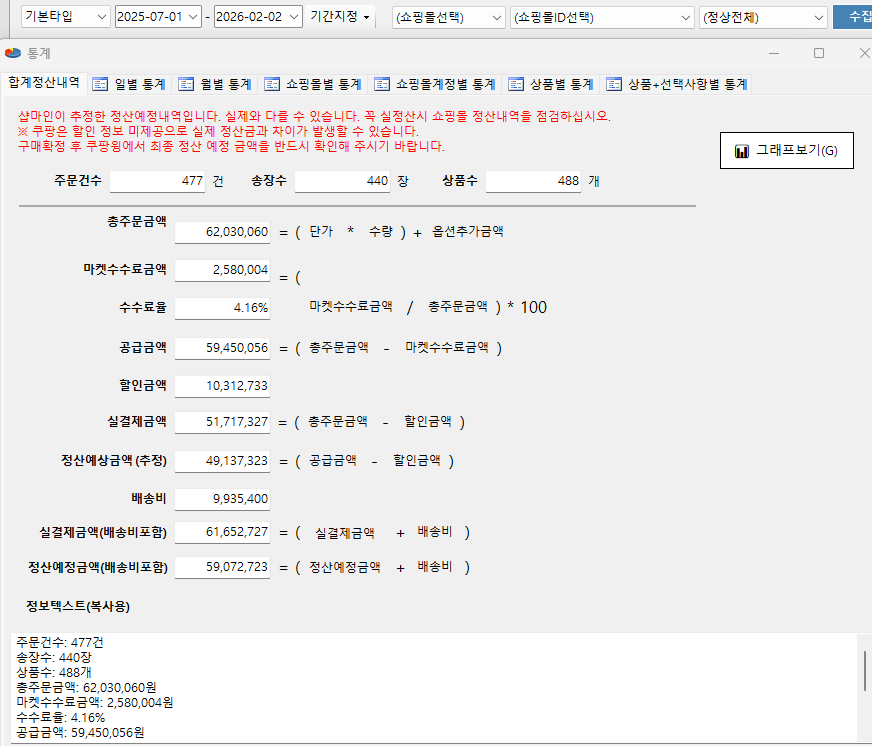Click the chart icon on 그래프보기 button
The height and width of the screenshot is (746, 872).
[x=742, y=151]
